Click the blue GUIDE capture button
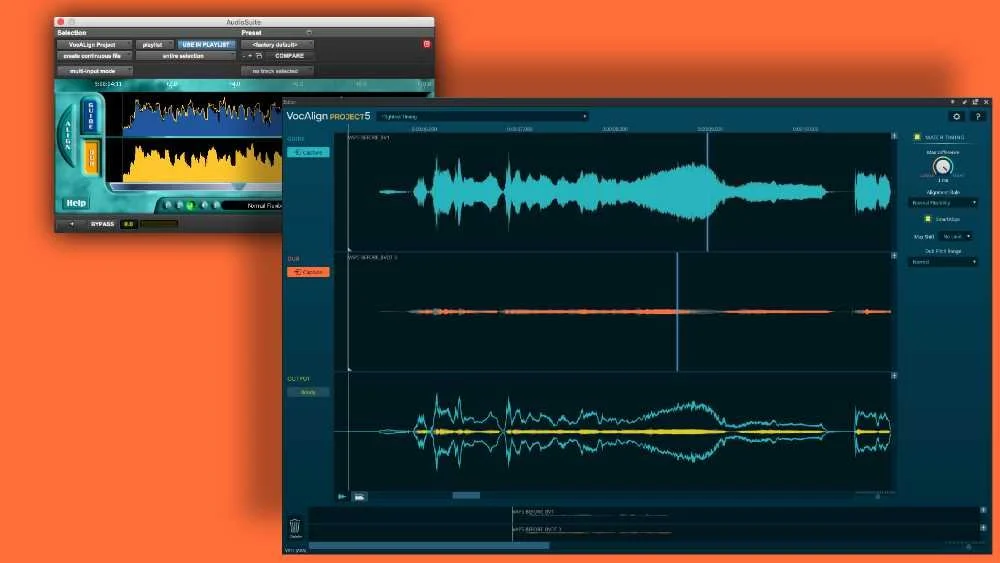Viewport: 1000px width, 563px height. point(91,116)
